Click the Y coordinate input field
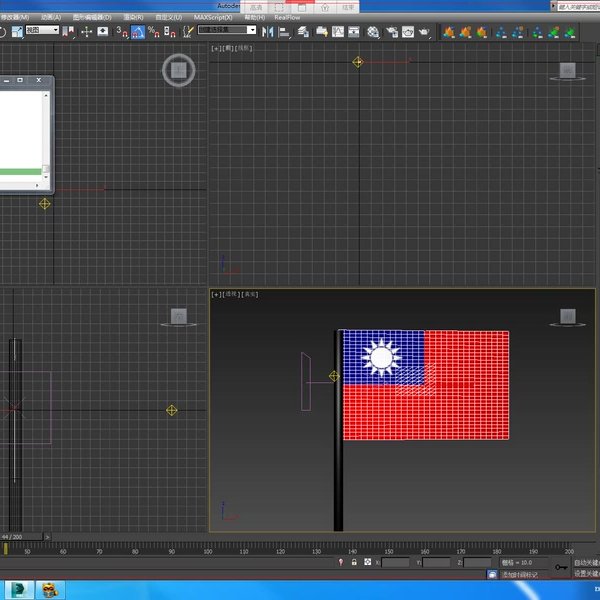 point(436,562)
